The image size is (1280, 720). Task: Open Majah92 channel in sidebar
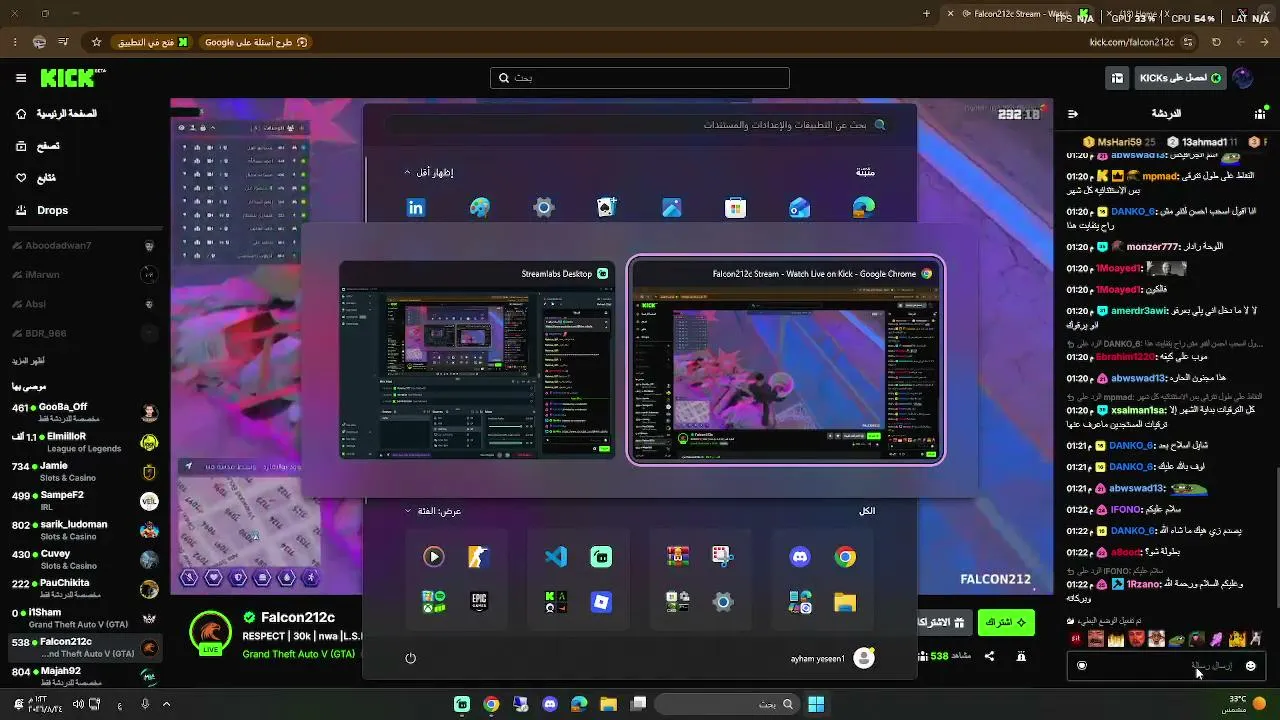pos(85,676)
